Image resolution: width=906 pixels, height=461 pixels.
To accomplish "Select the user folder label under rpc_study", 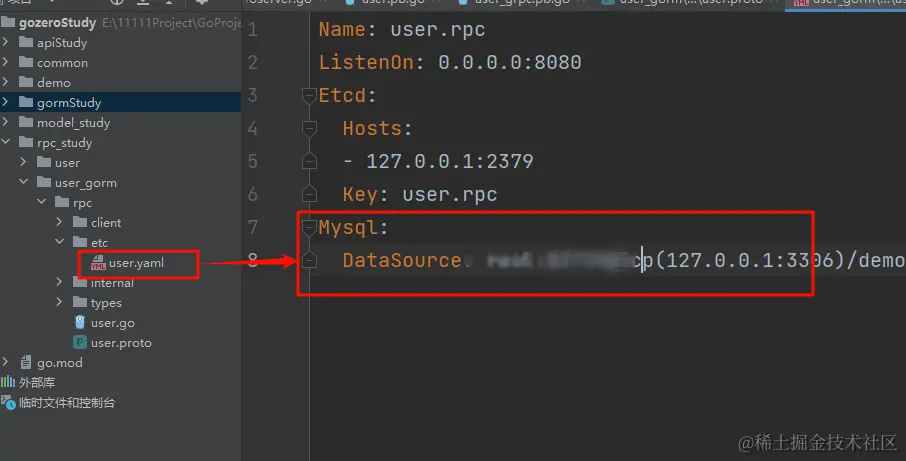I will (x=67, y=163).
